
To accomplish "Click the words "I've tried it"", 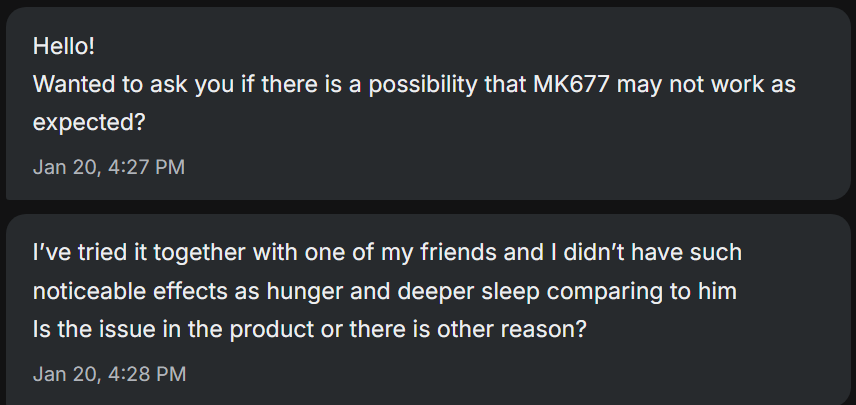I will 85,252.
